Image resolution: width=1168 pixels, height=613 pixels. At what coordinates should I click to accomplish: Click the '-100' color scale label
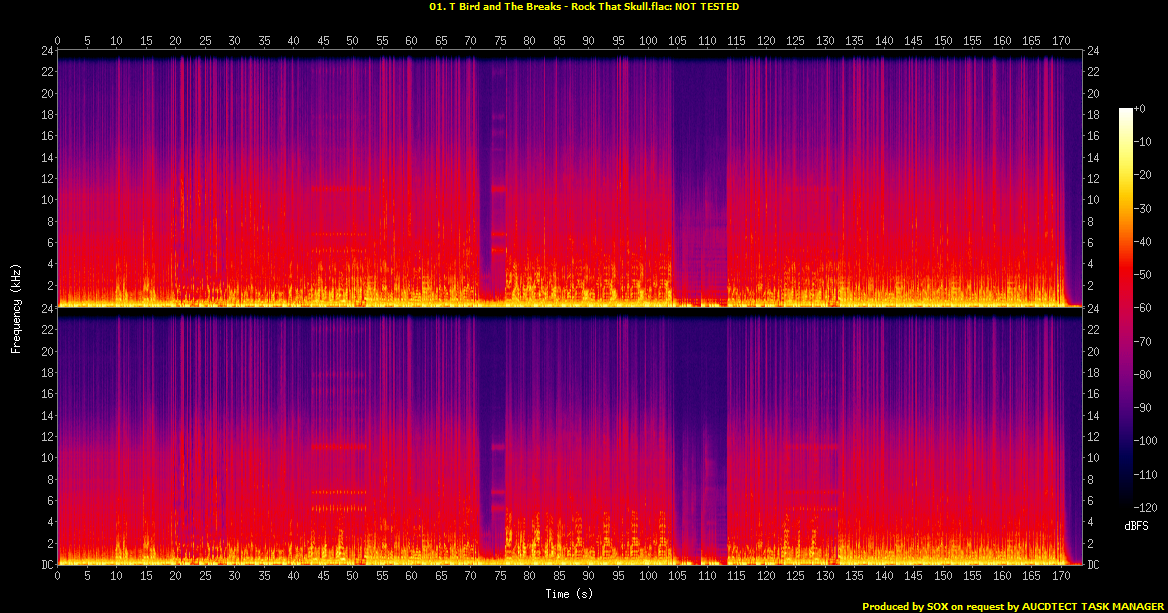click(x=1146, y=441)
